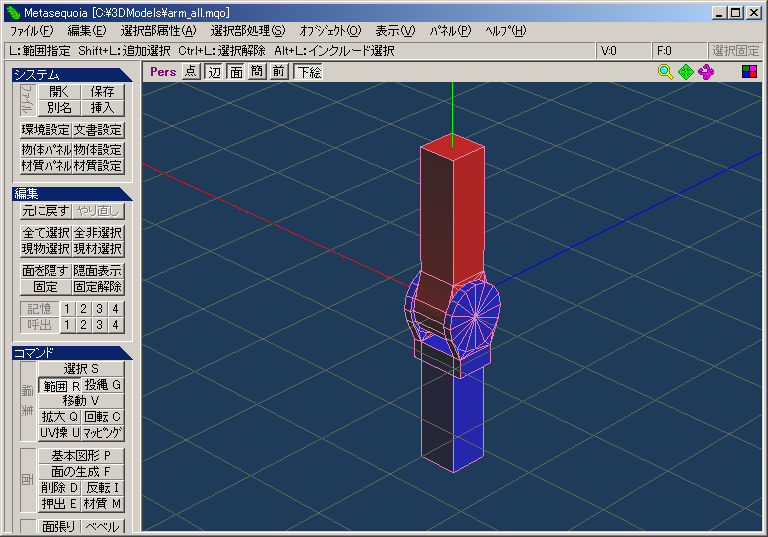Viewport: 768px width, 537px height.
Task: Click the Metasequoia title bar app icon
Action: point(13,13)
